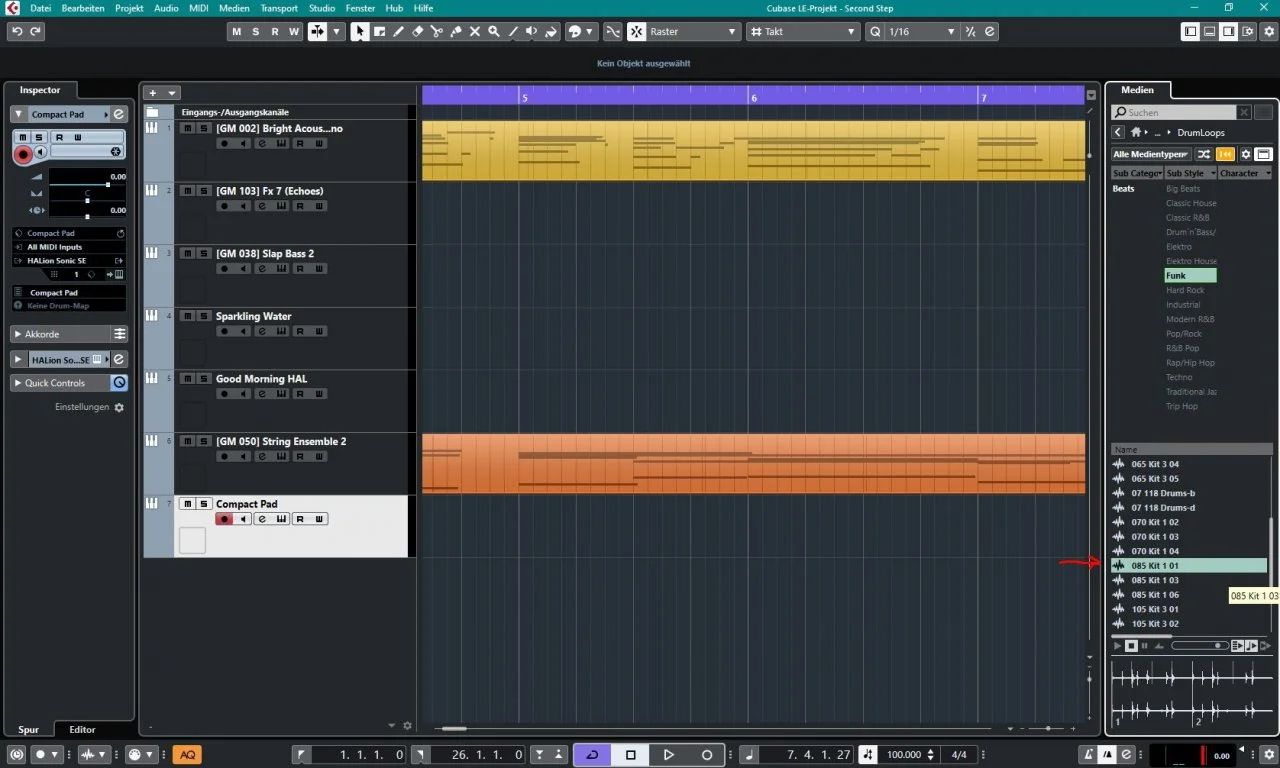Open the Studio menu
The image size is (1280, 768).
click(322, 8)
